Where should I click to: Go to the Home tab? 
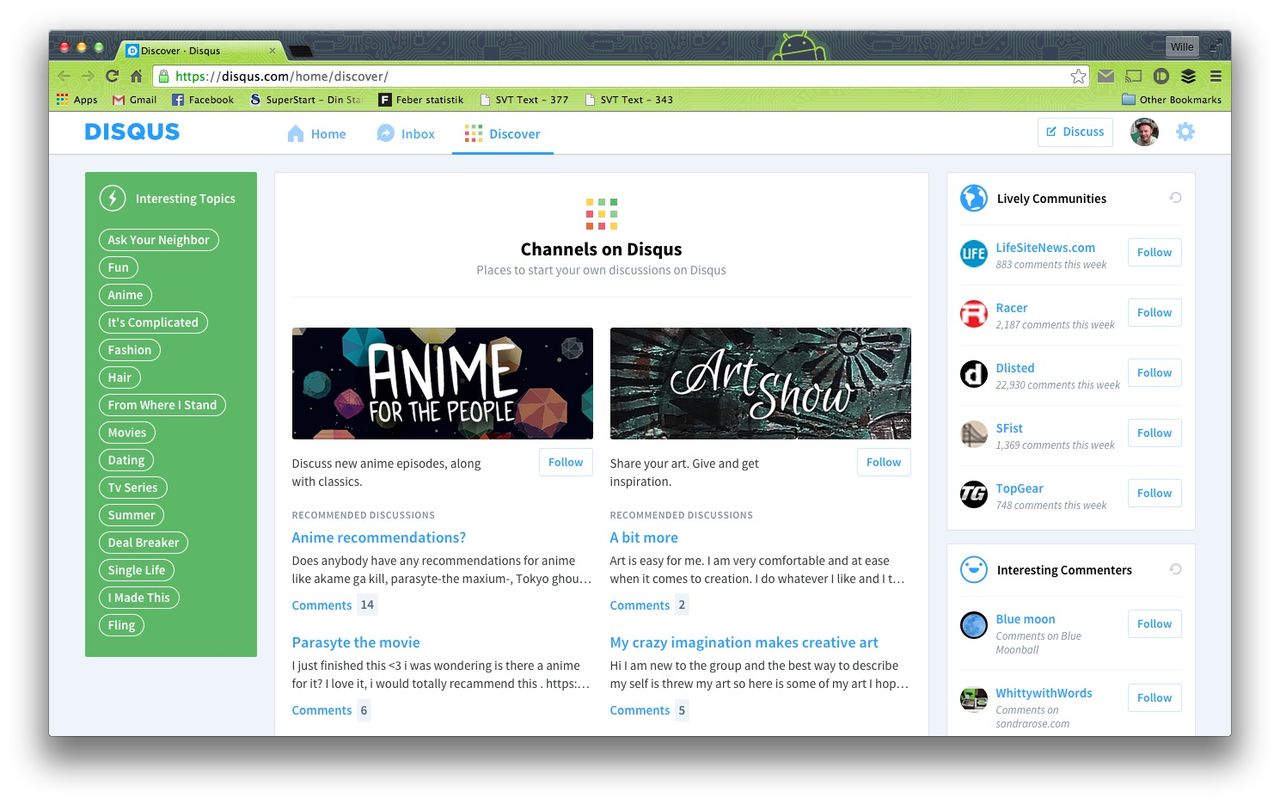316,134
